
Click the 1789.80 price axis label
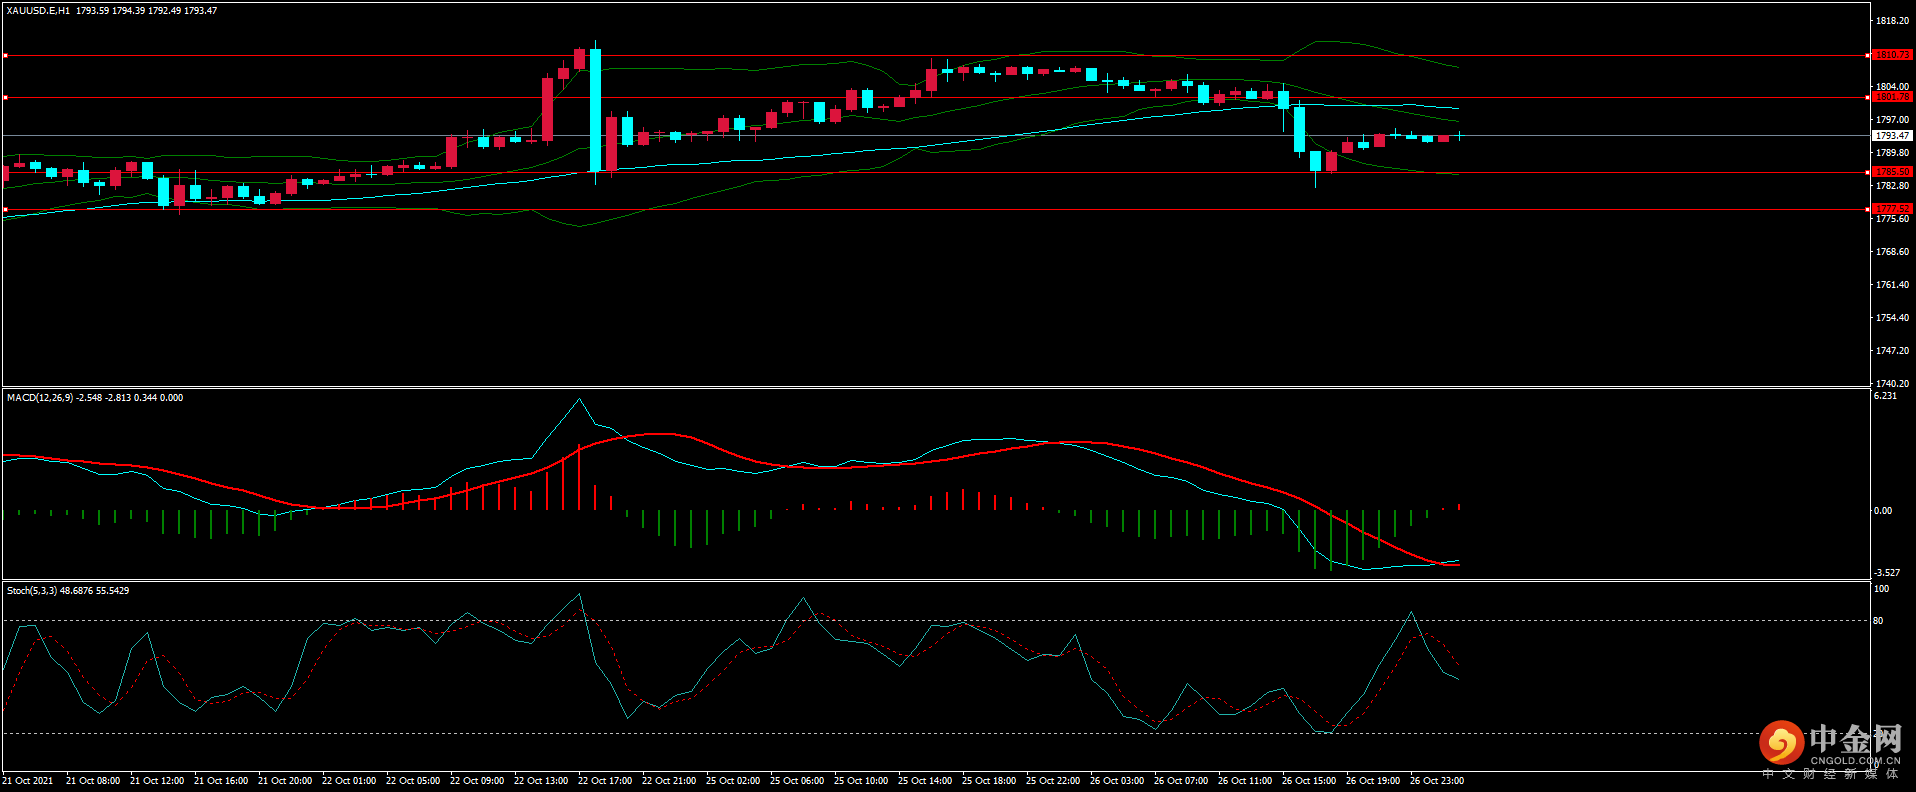pos(1892,153)
